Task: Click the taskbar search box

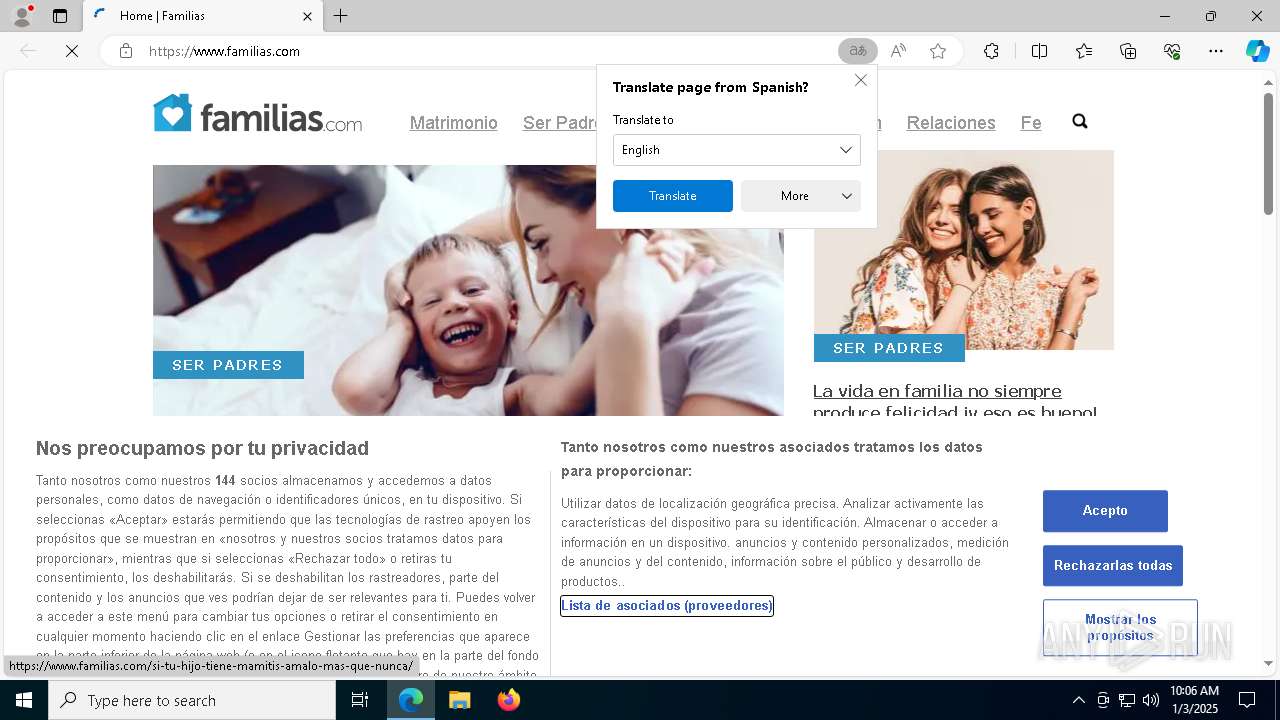Action: [x=192, y=700]
